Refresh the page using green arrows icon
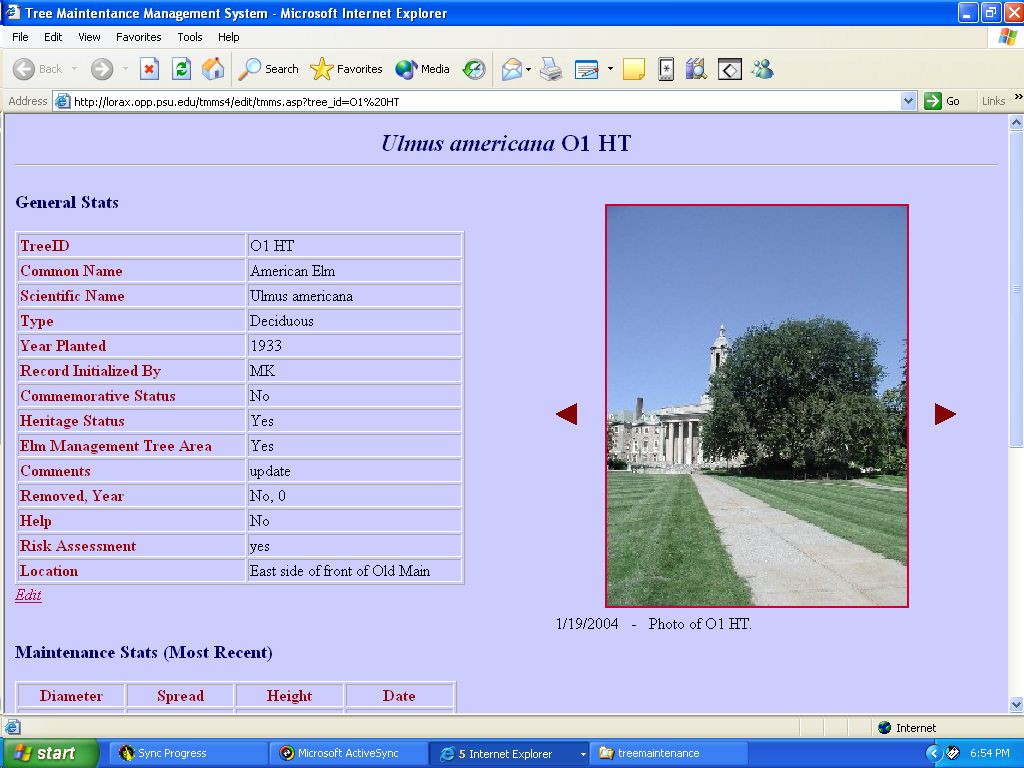 [181, 69]
